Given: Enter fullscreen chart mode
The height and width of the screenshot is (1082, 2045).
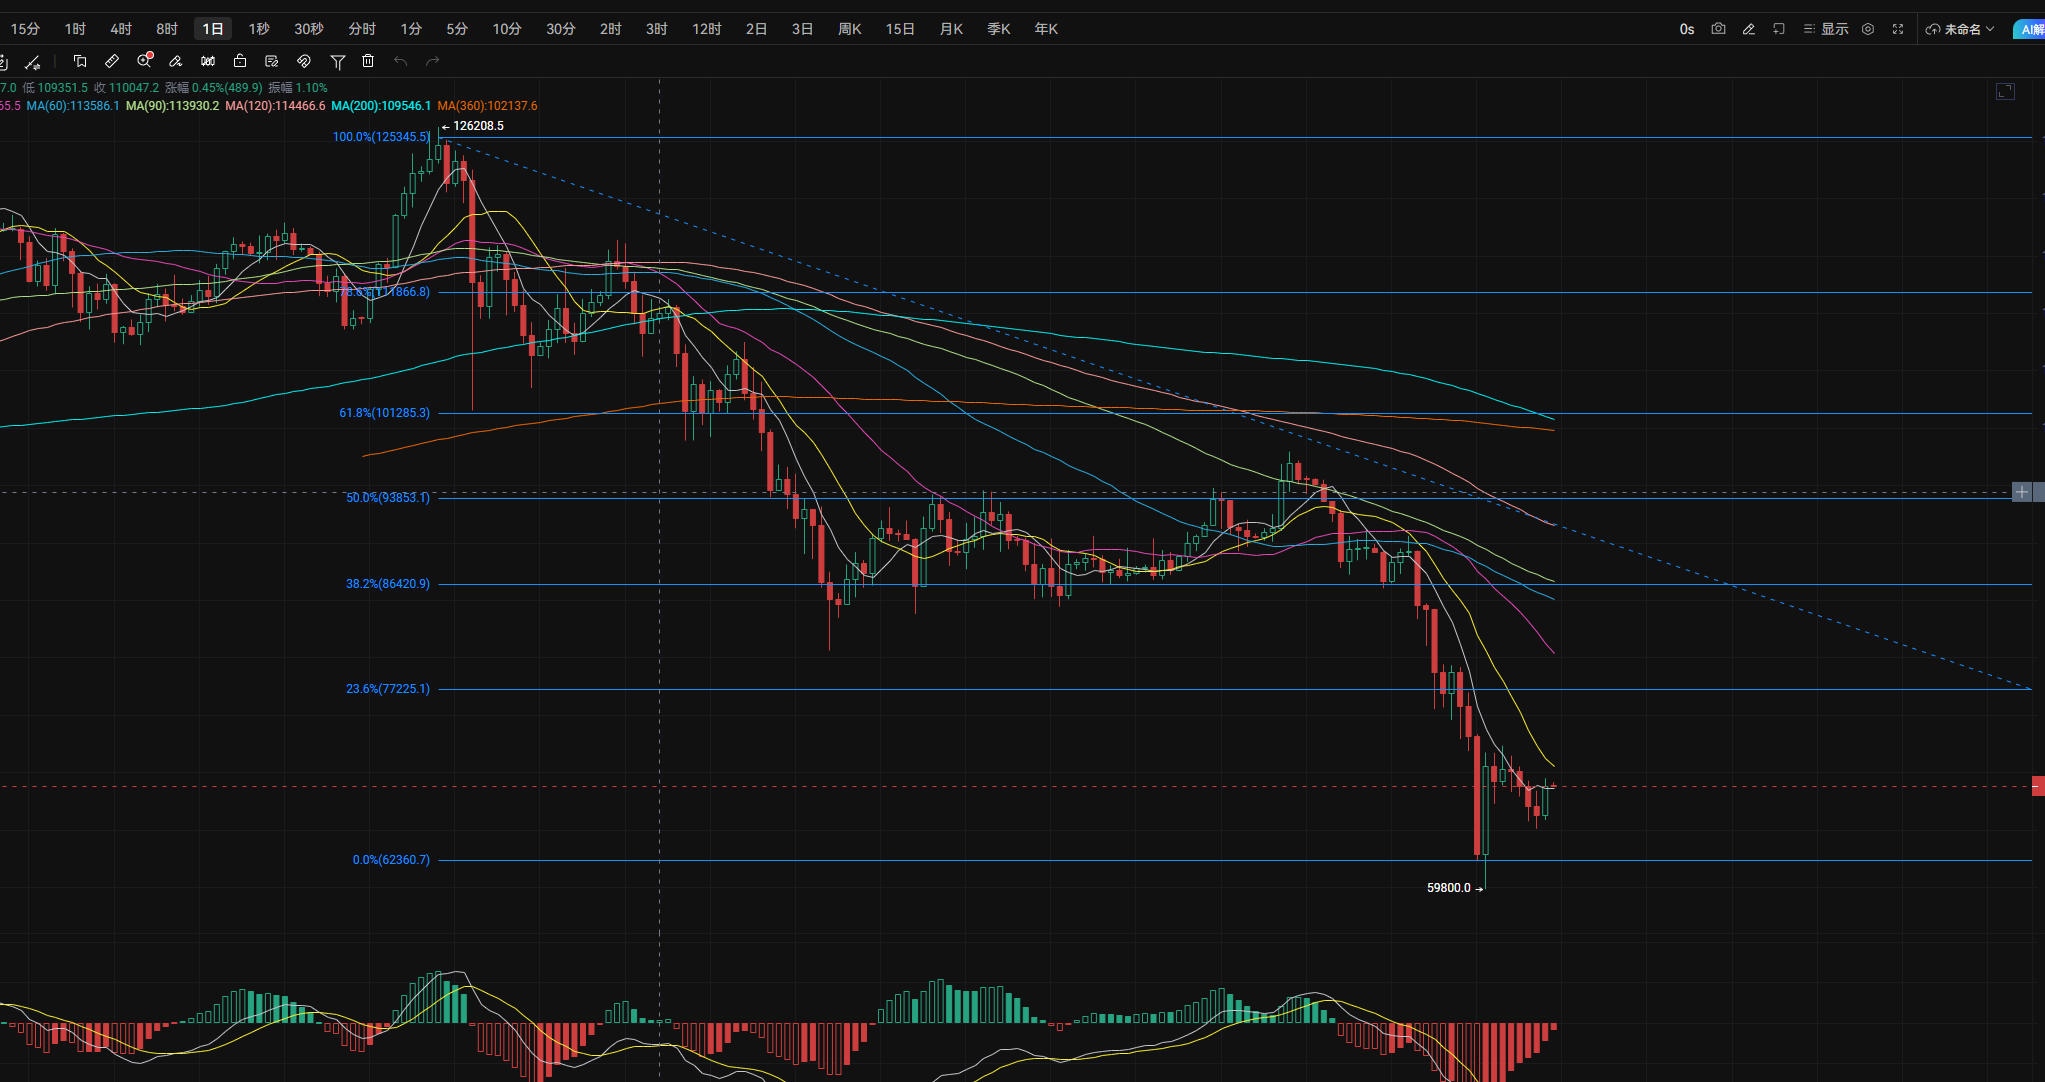Looking at the screenshot, I should [x=1898, y=29].
